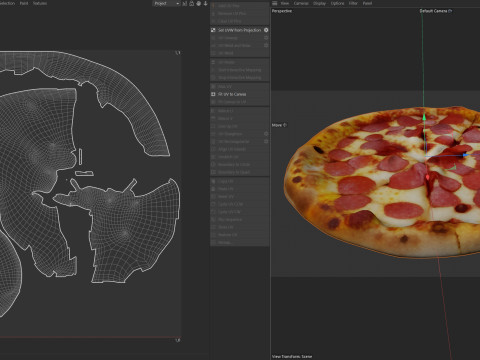Image resolution: width=480 pixels, height=360 pixels.
Task: Click the down arrow icon in the UV toolbar
Action: point(206,3)
